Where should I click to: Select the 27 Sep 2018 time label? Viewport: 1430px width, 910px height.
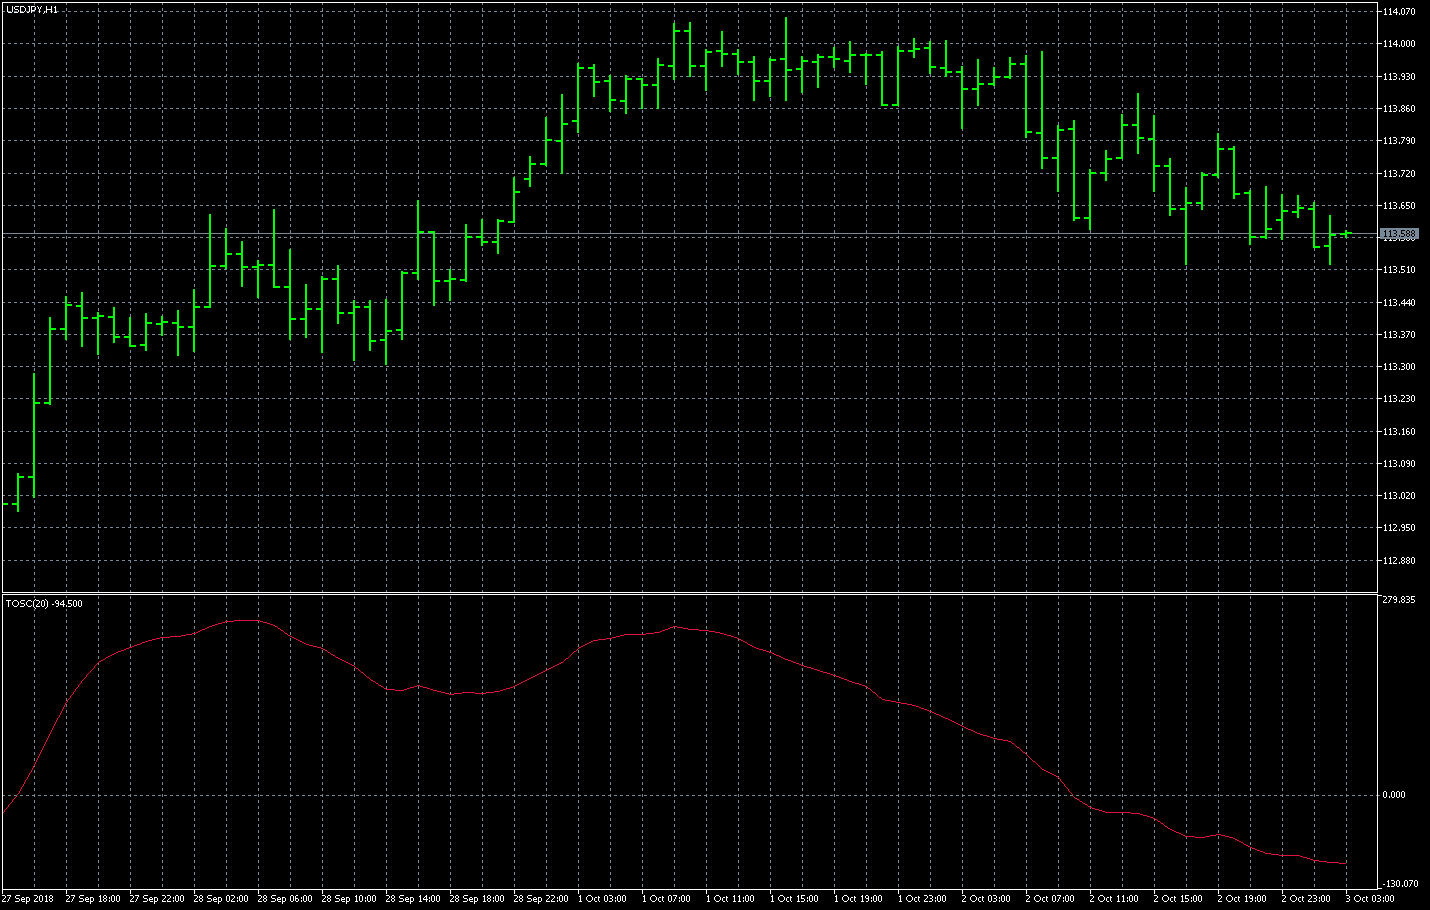(x=28, y=899)
